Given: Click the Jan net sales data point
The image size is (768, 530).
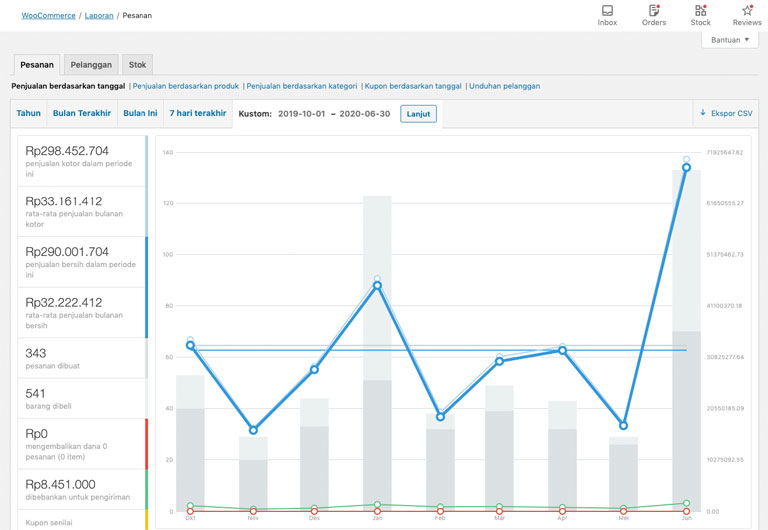Looking at the screenshot, I should [377, 285].
